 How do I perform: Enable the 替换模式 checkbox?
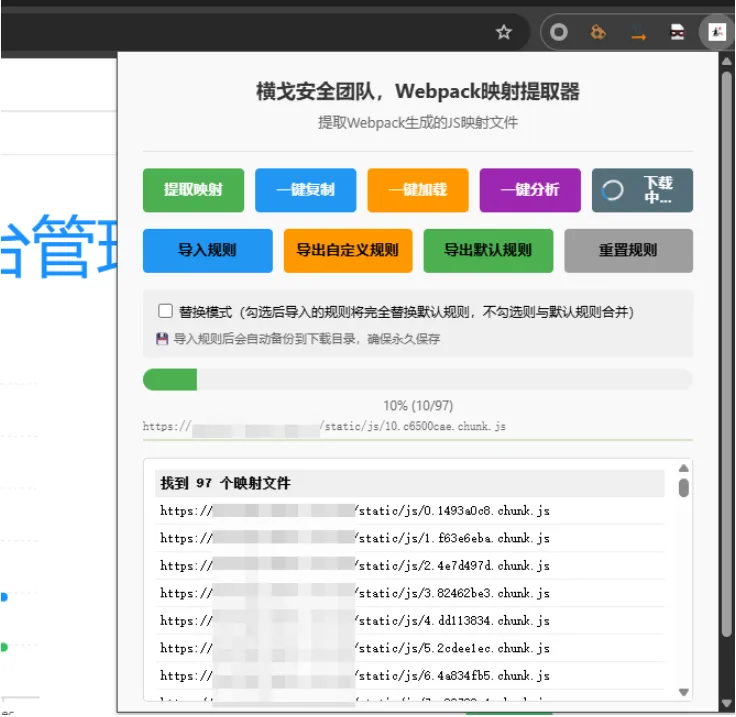coord(165,311)
